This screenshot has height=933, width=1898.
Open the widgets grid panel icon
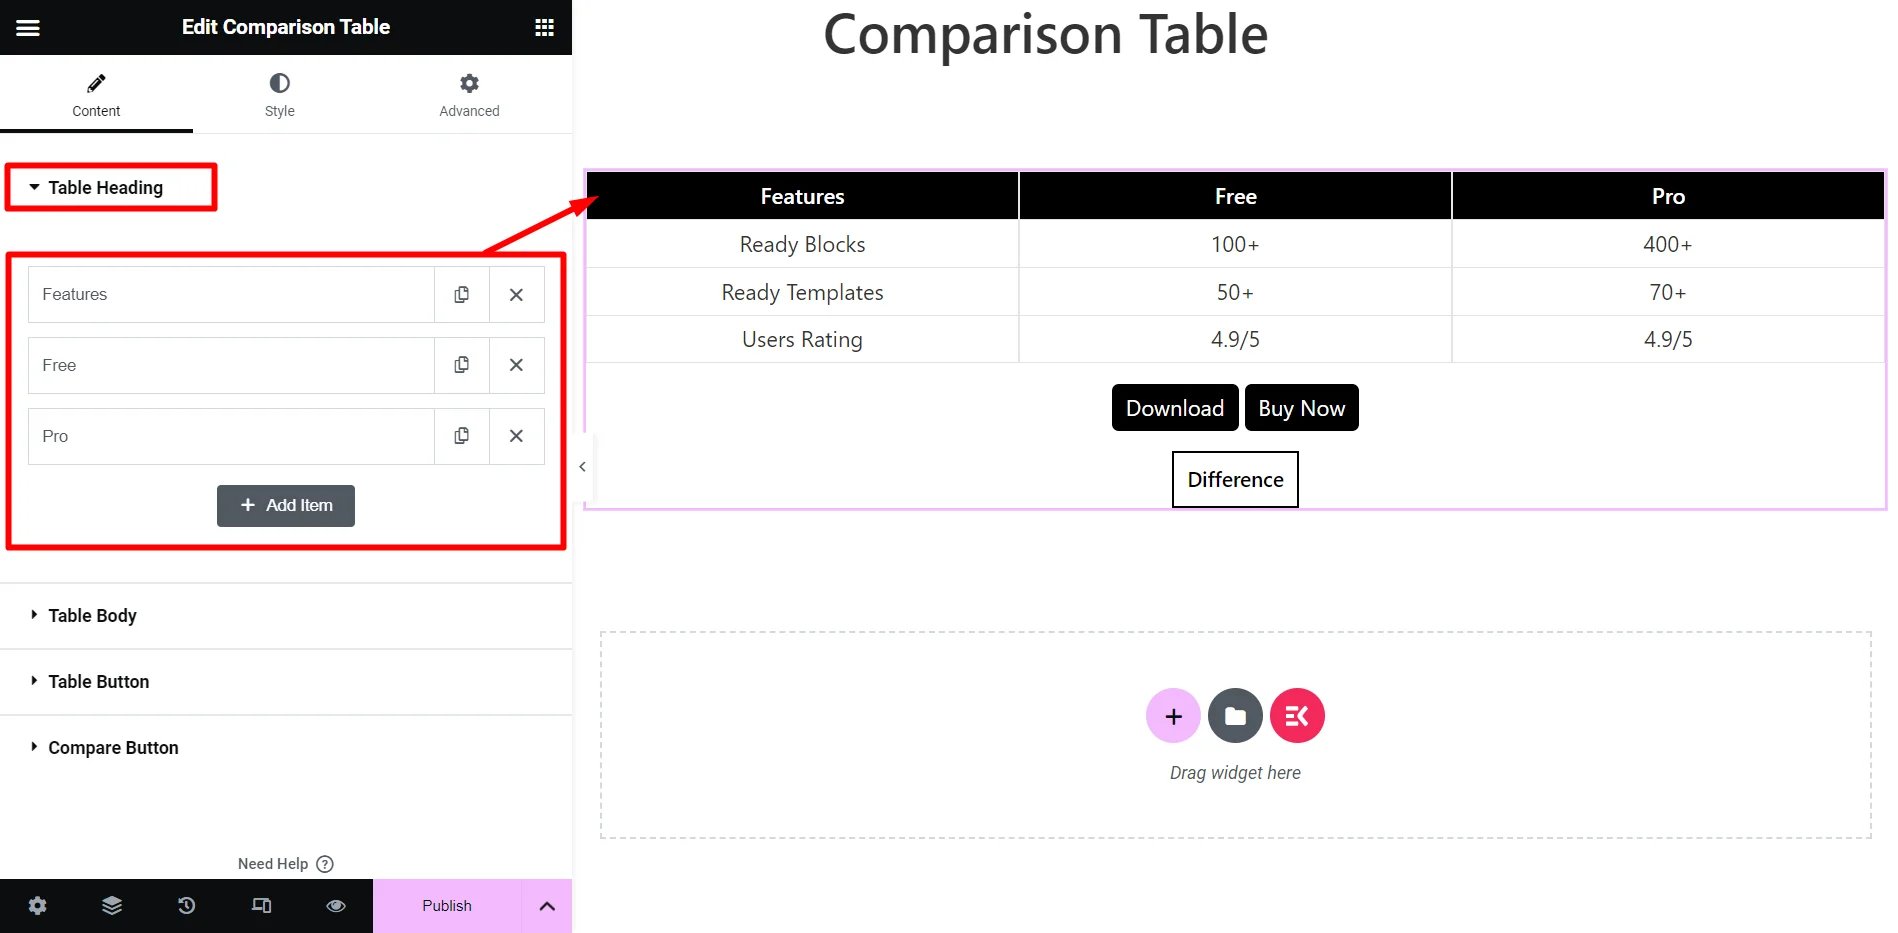tap(544, 28)
